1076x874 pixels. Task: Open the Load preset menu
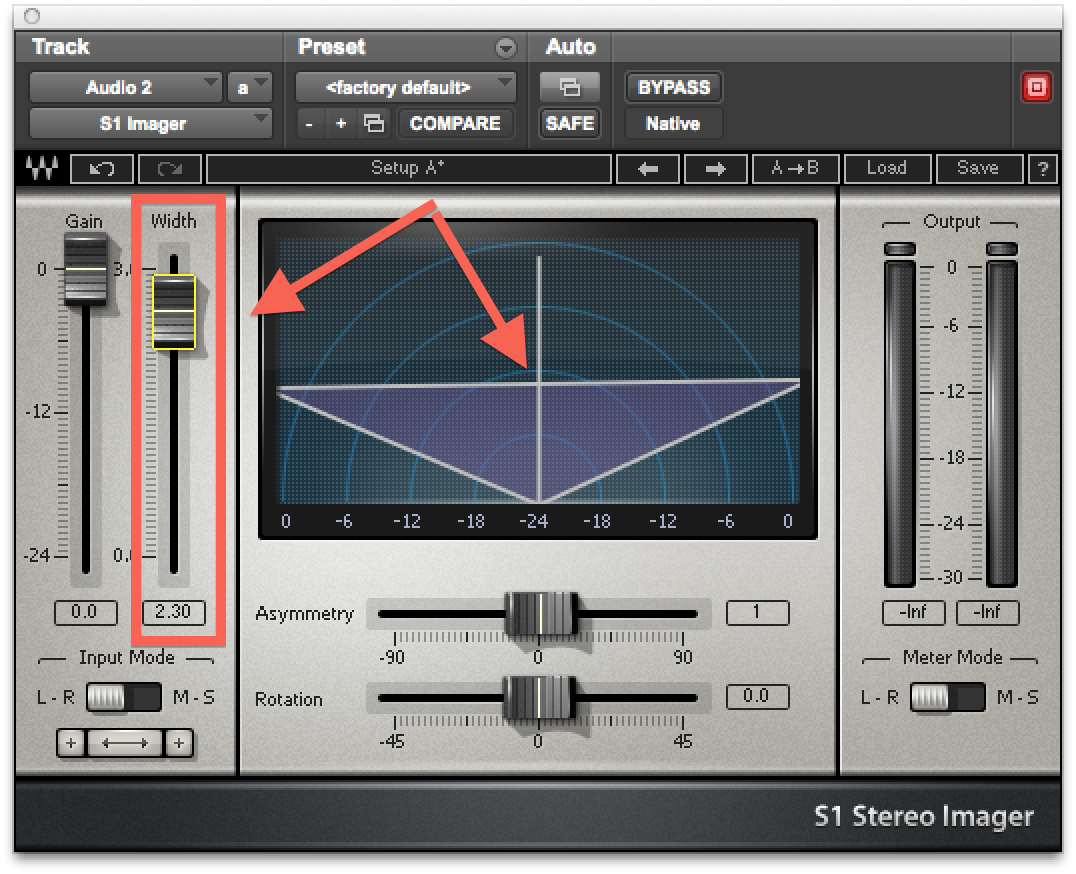[x=887, y=169]
